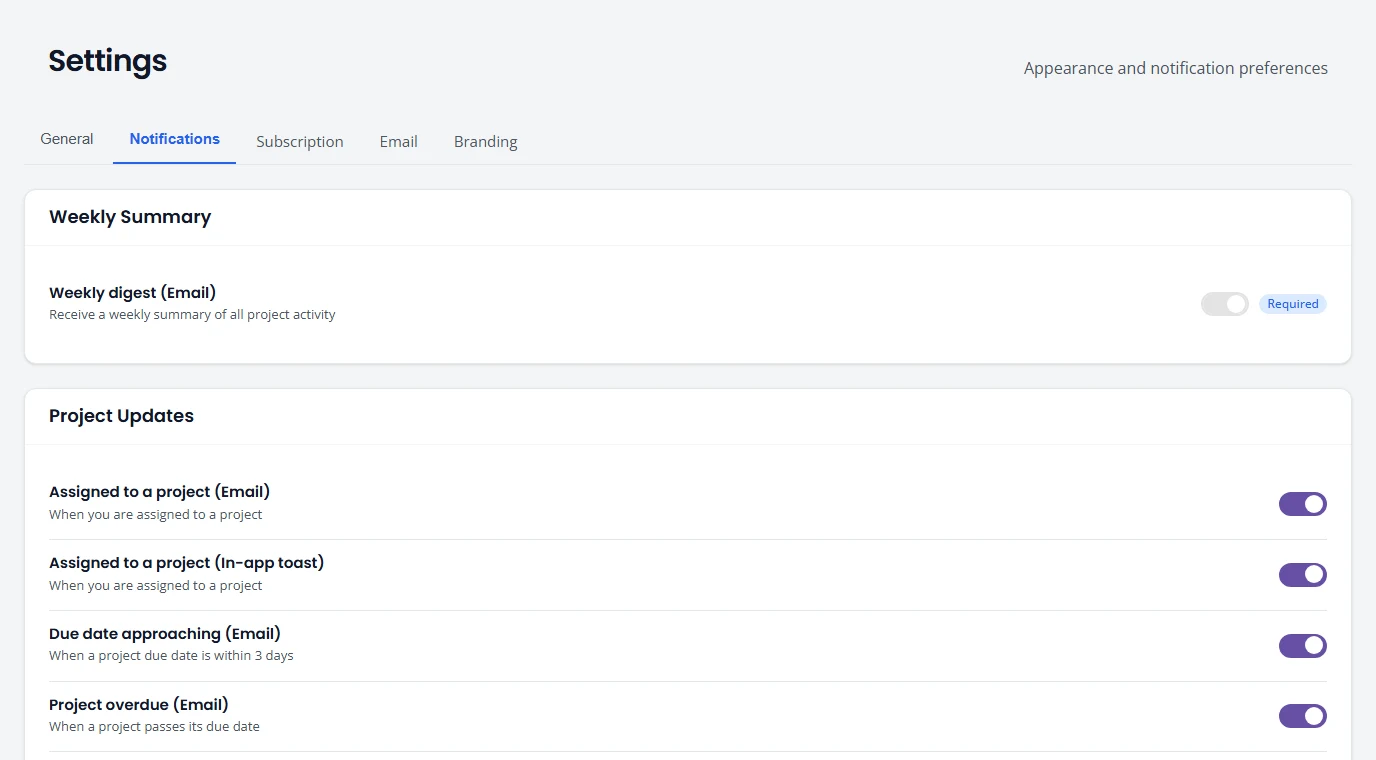Viewport: 1376px width, 760px height.
Task: Open the Email settings tab
Action: click(x=399, y=141)
